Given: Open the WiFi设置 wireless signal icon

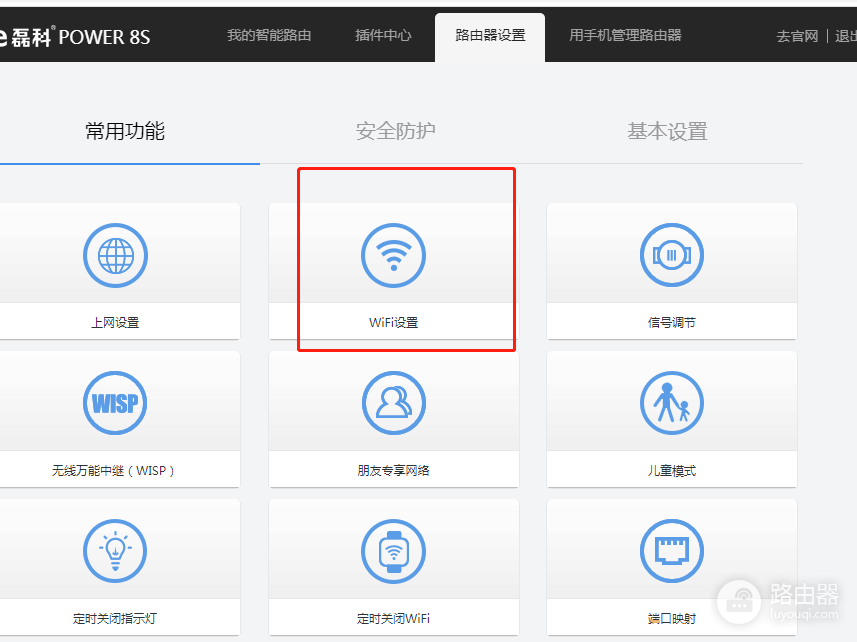Looking at the screenshot, I should pyautogui.click(x=394, y=255).
